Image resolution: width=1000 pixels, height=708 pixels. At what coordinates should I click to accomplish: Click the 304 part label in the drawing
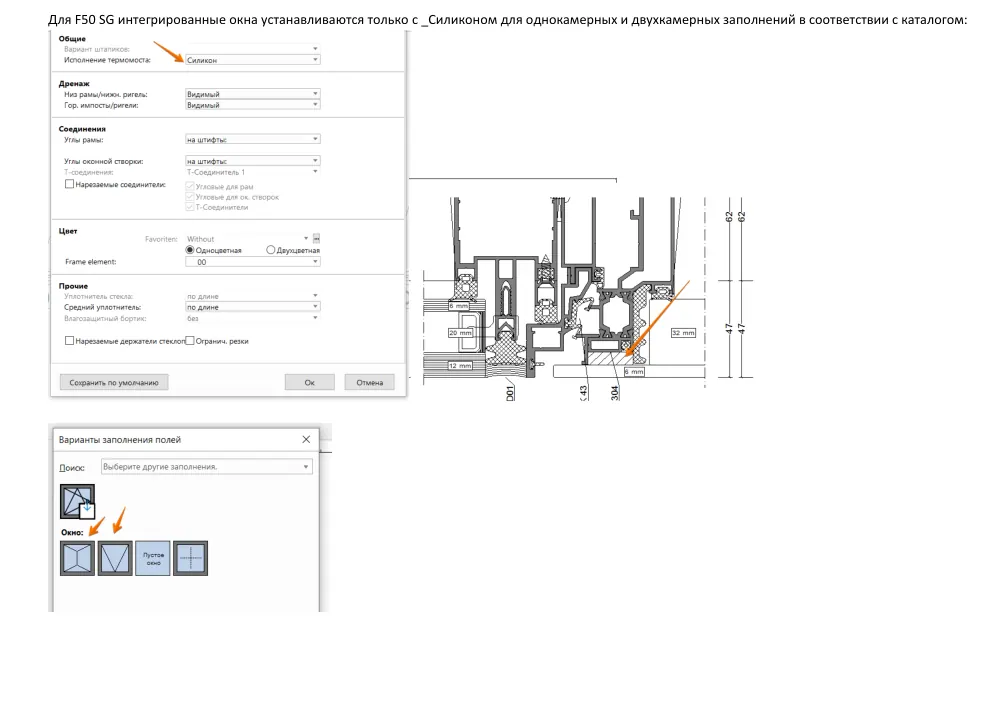click(615, 393)
